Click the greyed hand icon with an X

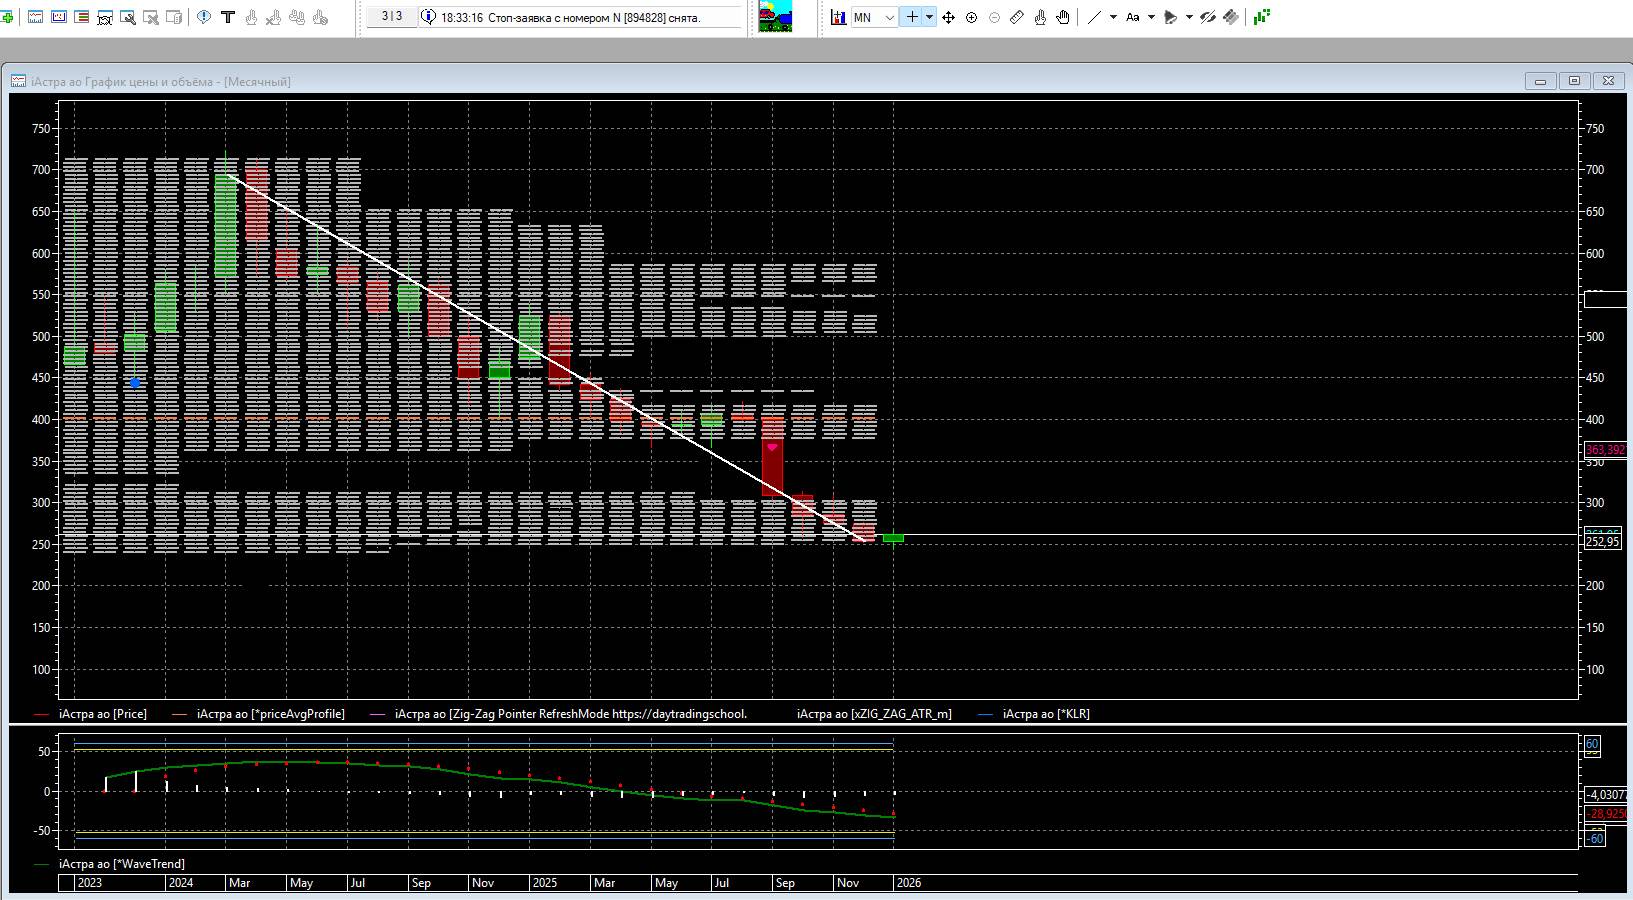pyautogui.click(x=274, y=17)
